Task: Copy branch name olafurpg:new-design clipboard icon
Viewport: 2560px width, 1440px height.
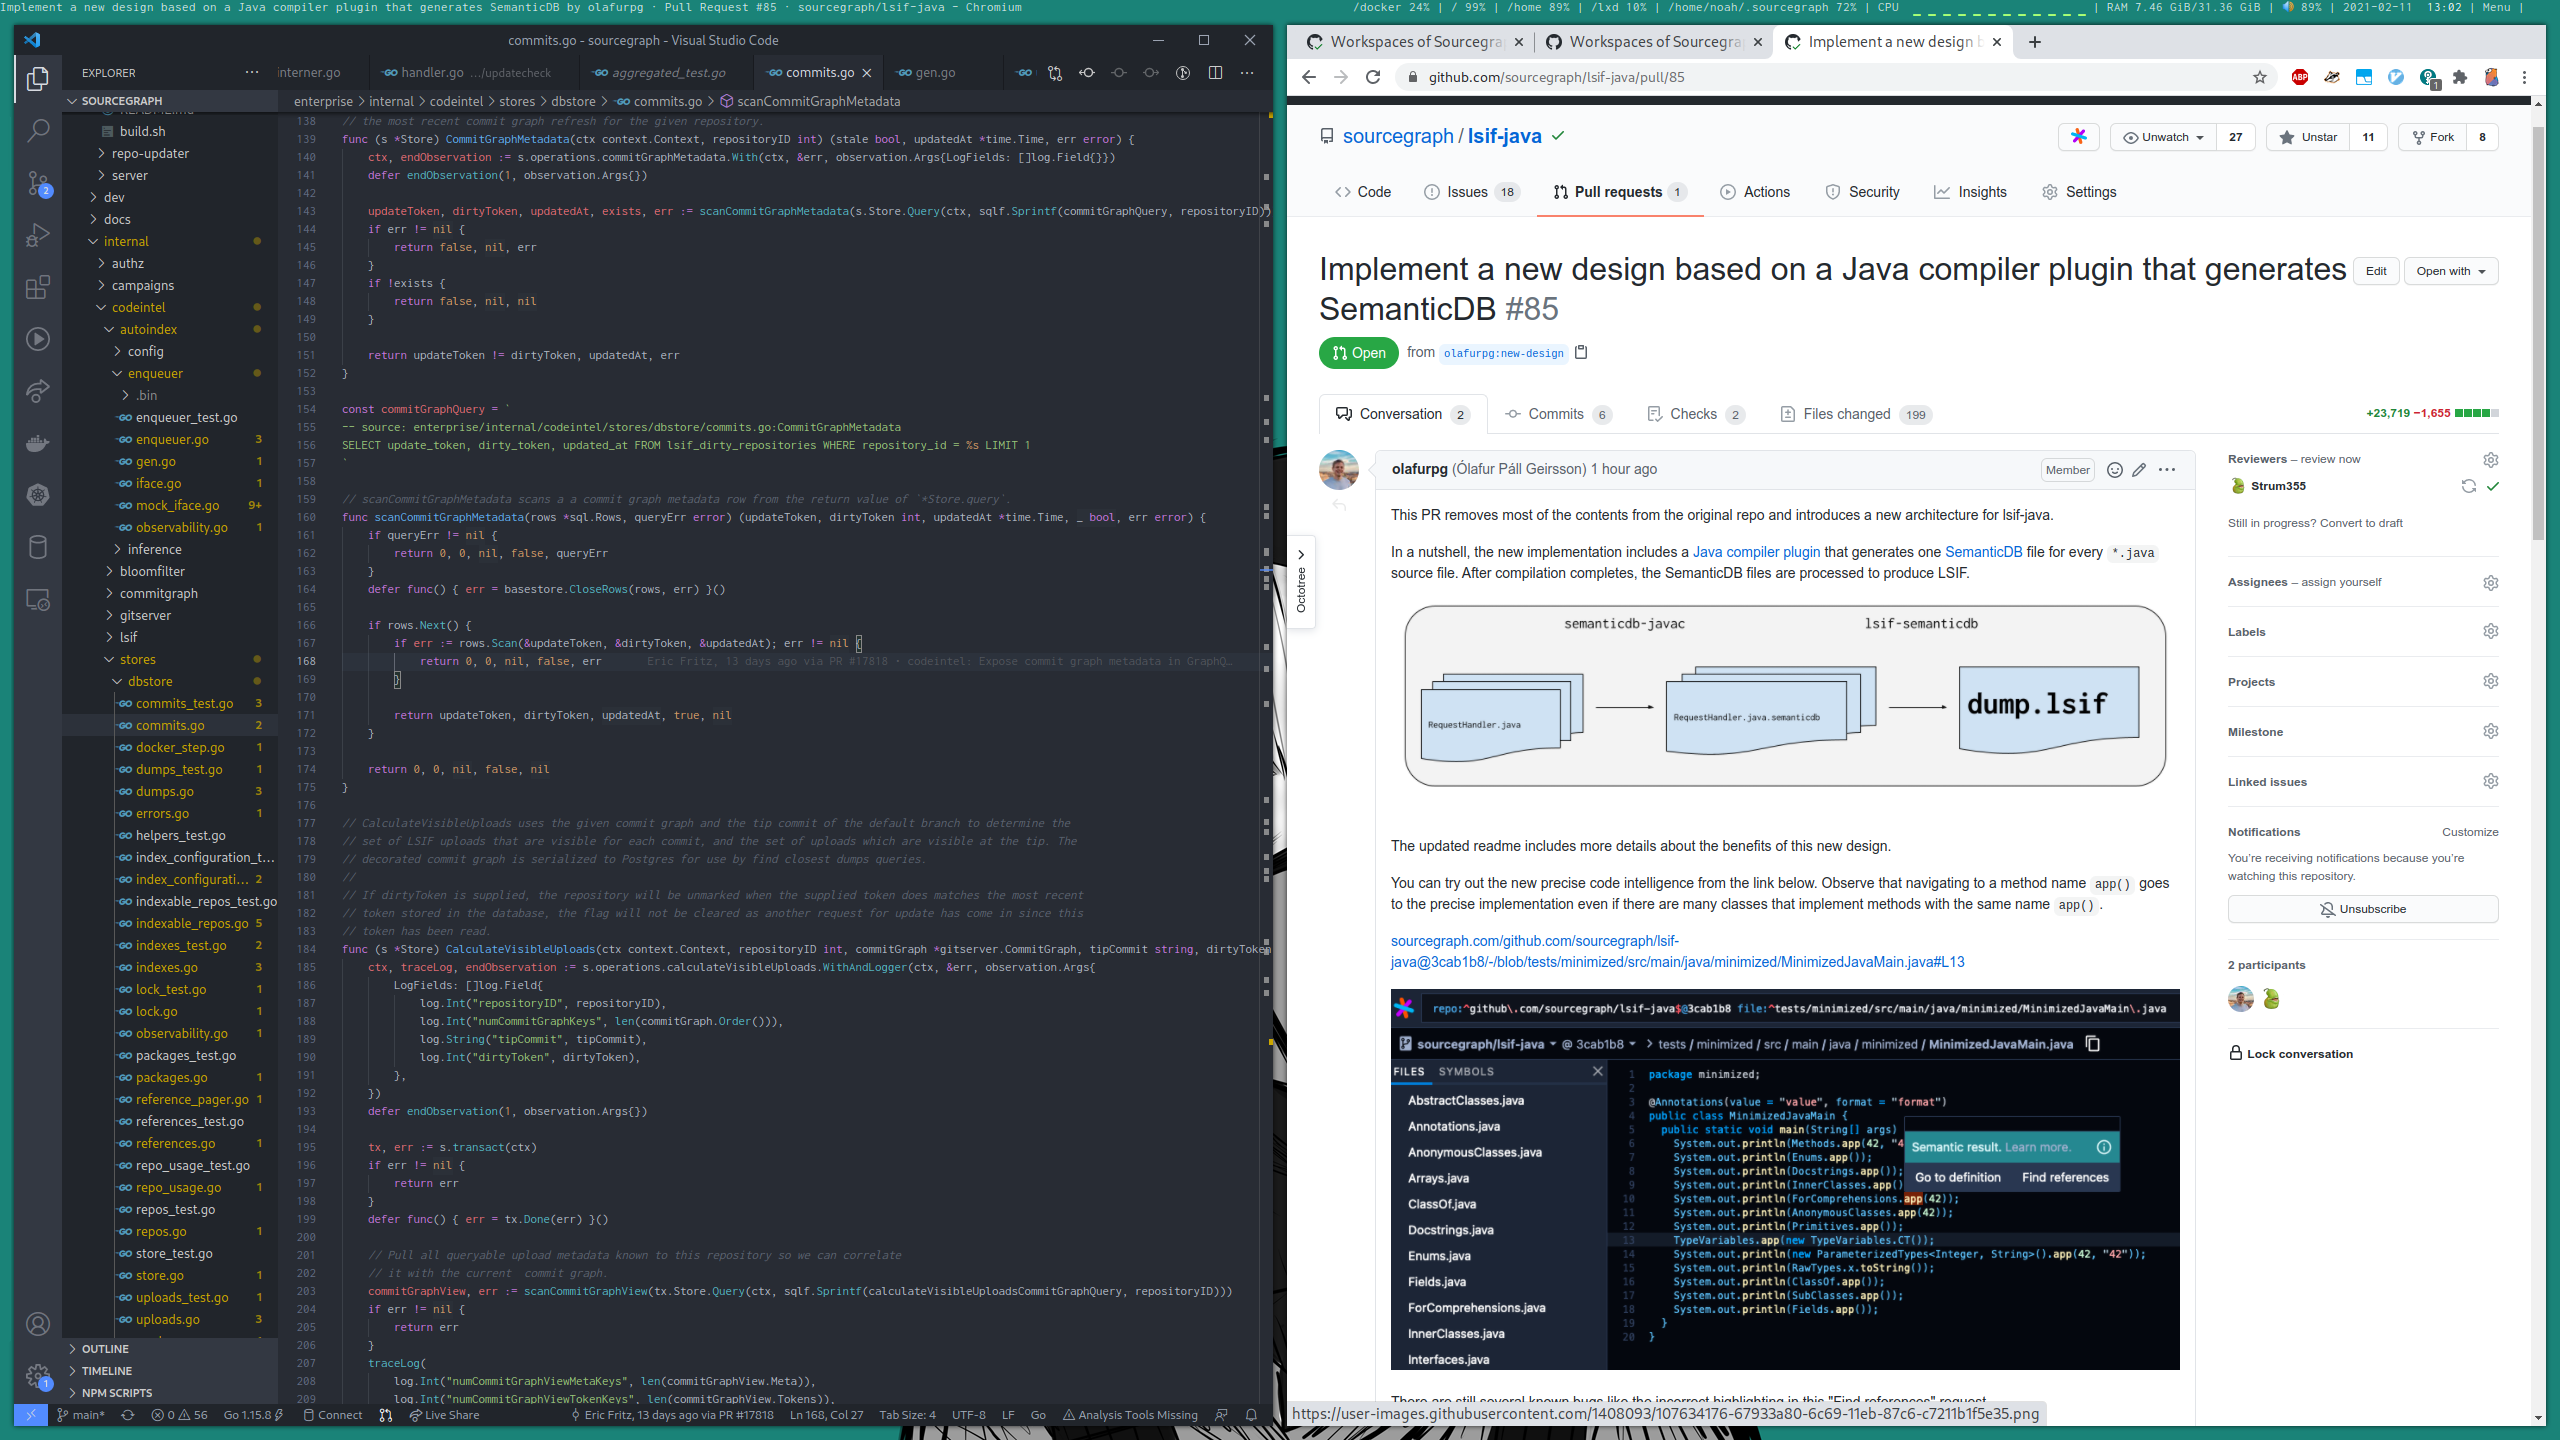Action: [x=1581, y=352]
